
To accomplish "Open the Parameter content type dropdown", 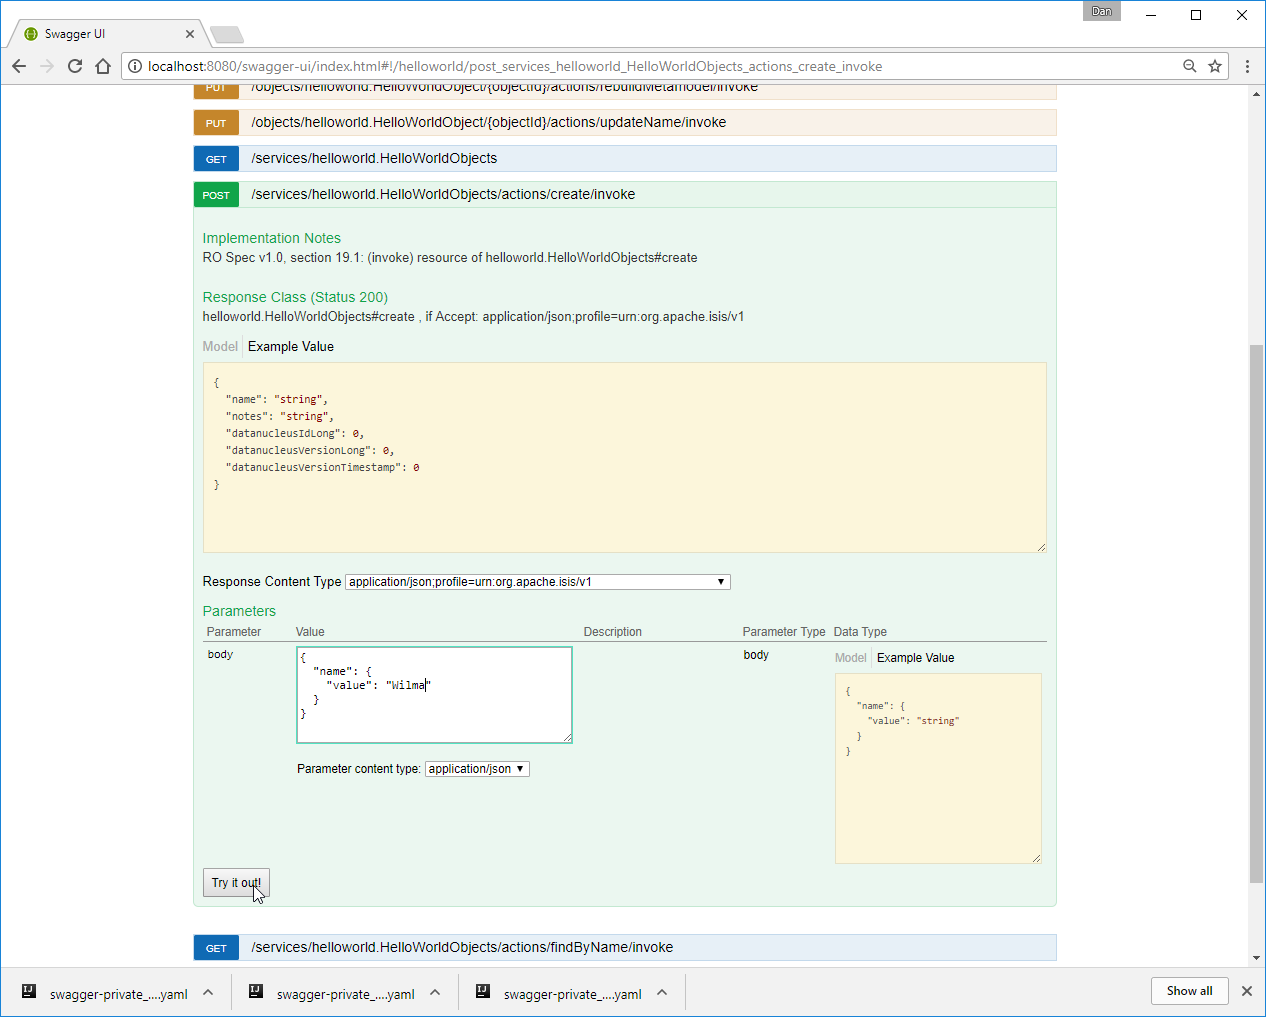I will point(476,769).
